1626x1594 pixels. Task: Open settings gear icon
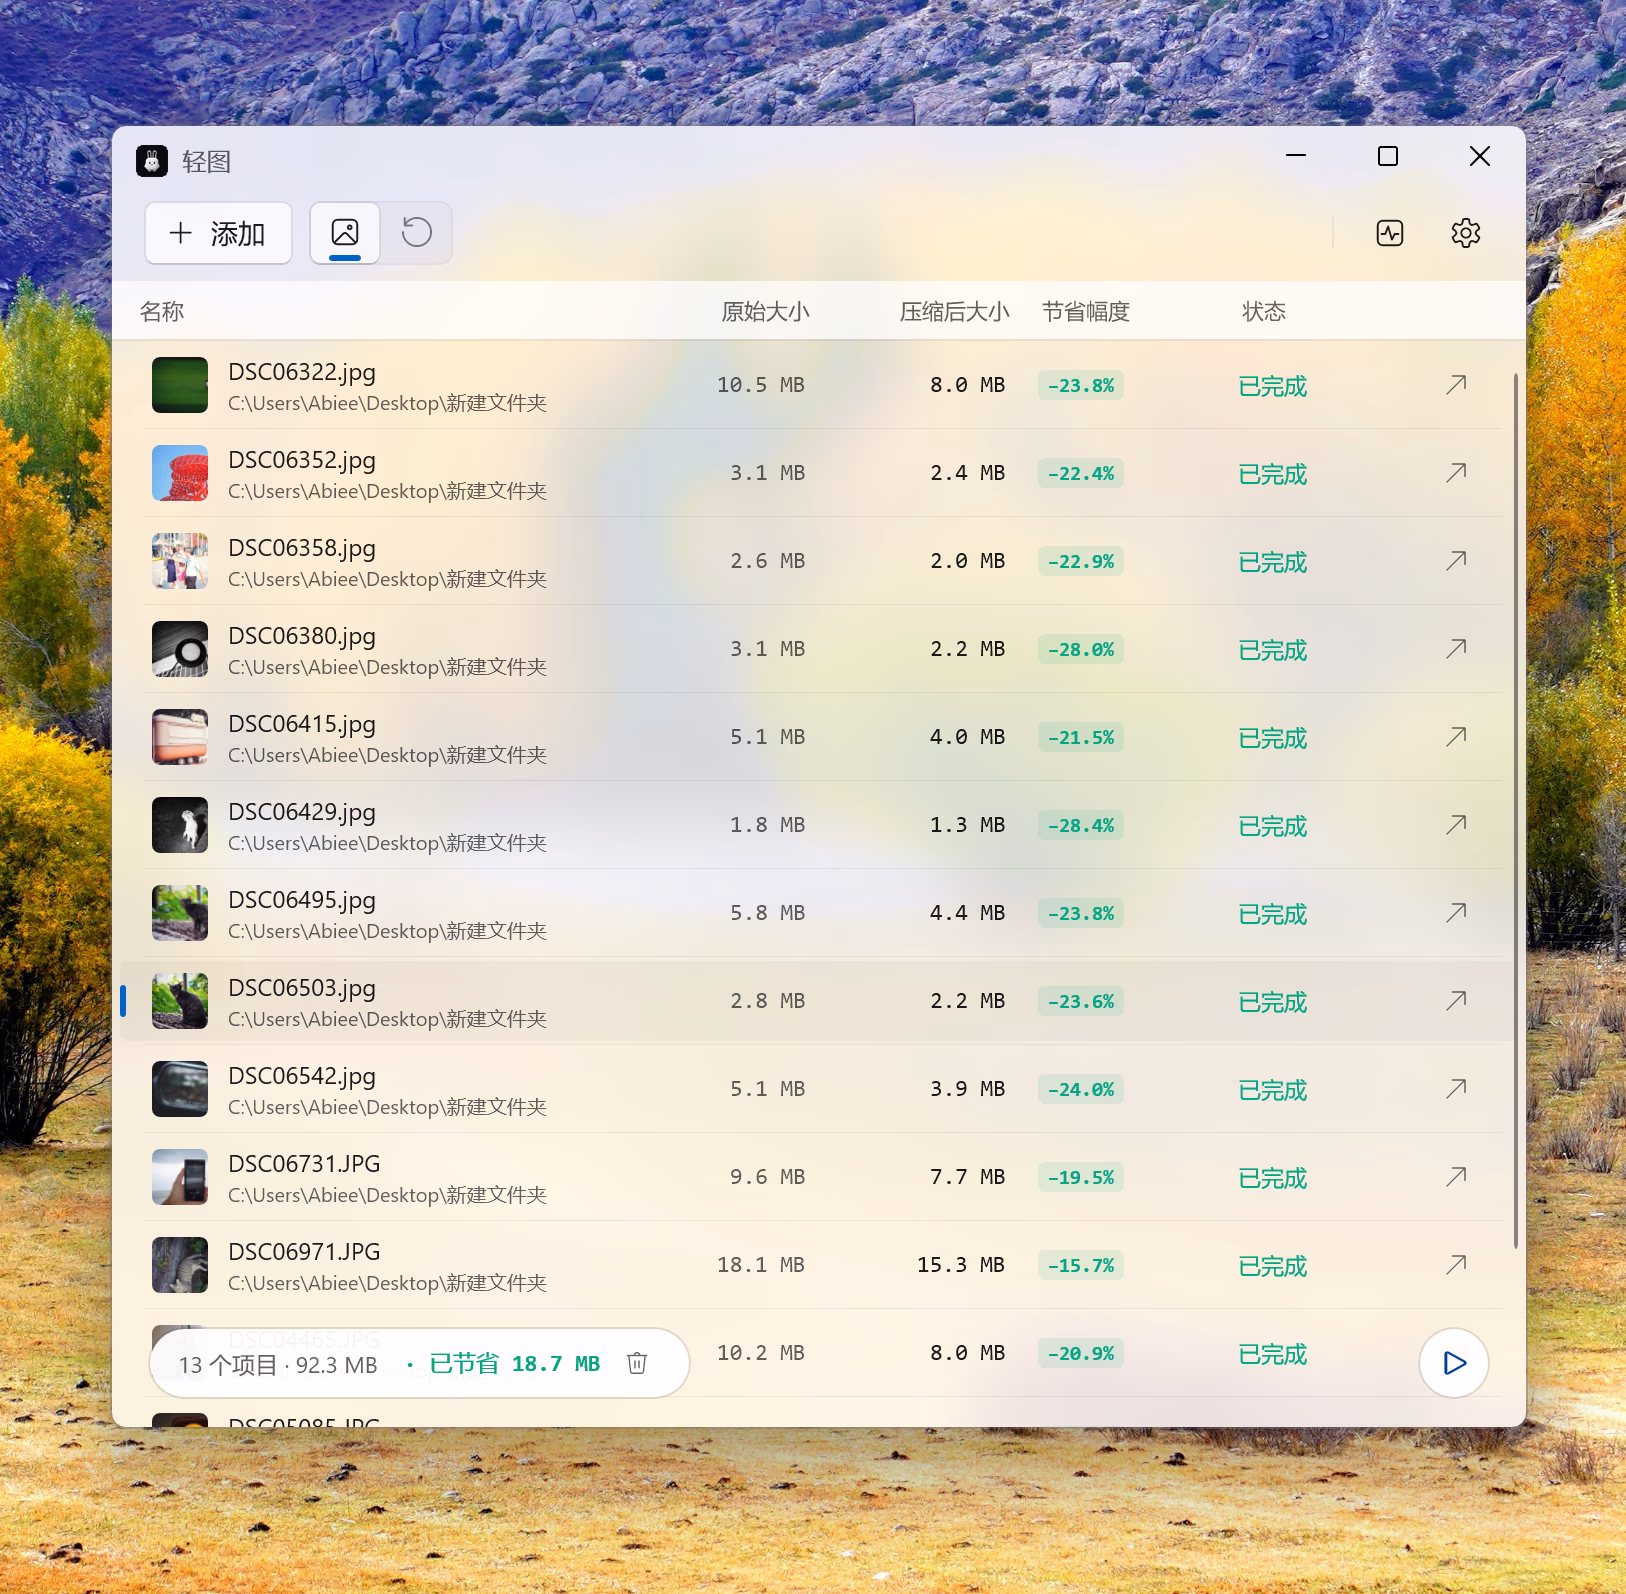(1466, 233)
